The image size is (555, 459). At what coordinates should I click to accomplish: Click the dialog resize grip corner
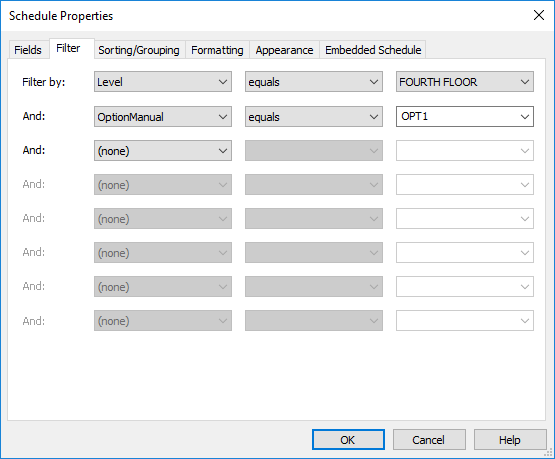point(550,454)
